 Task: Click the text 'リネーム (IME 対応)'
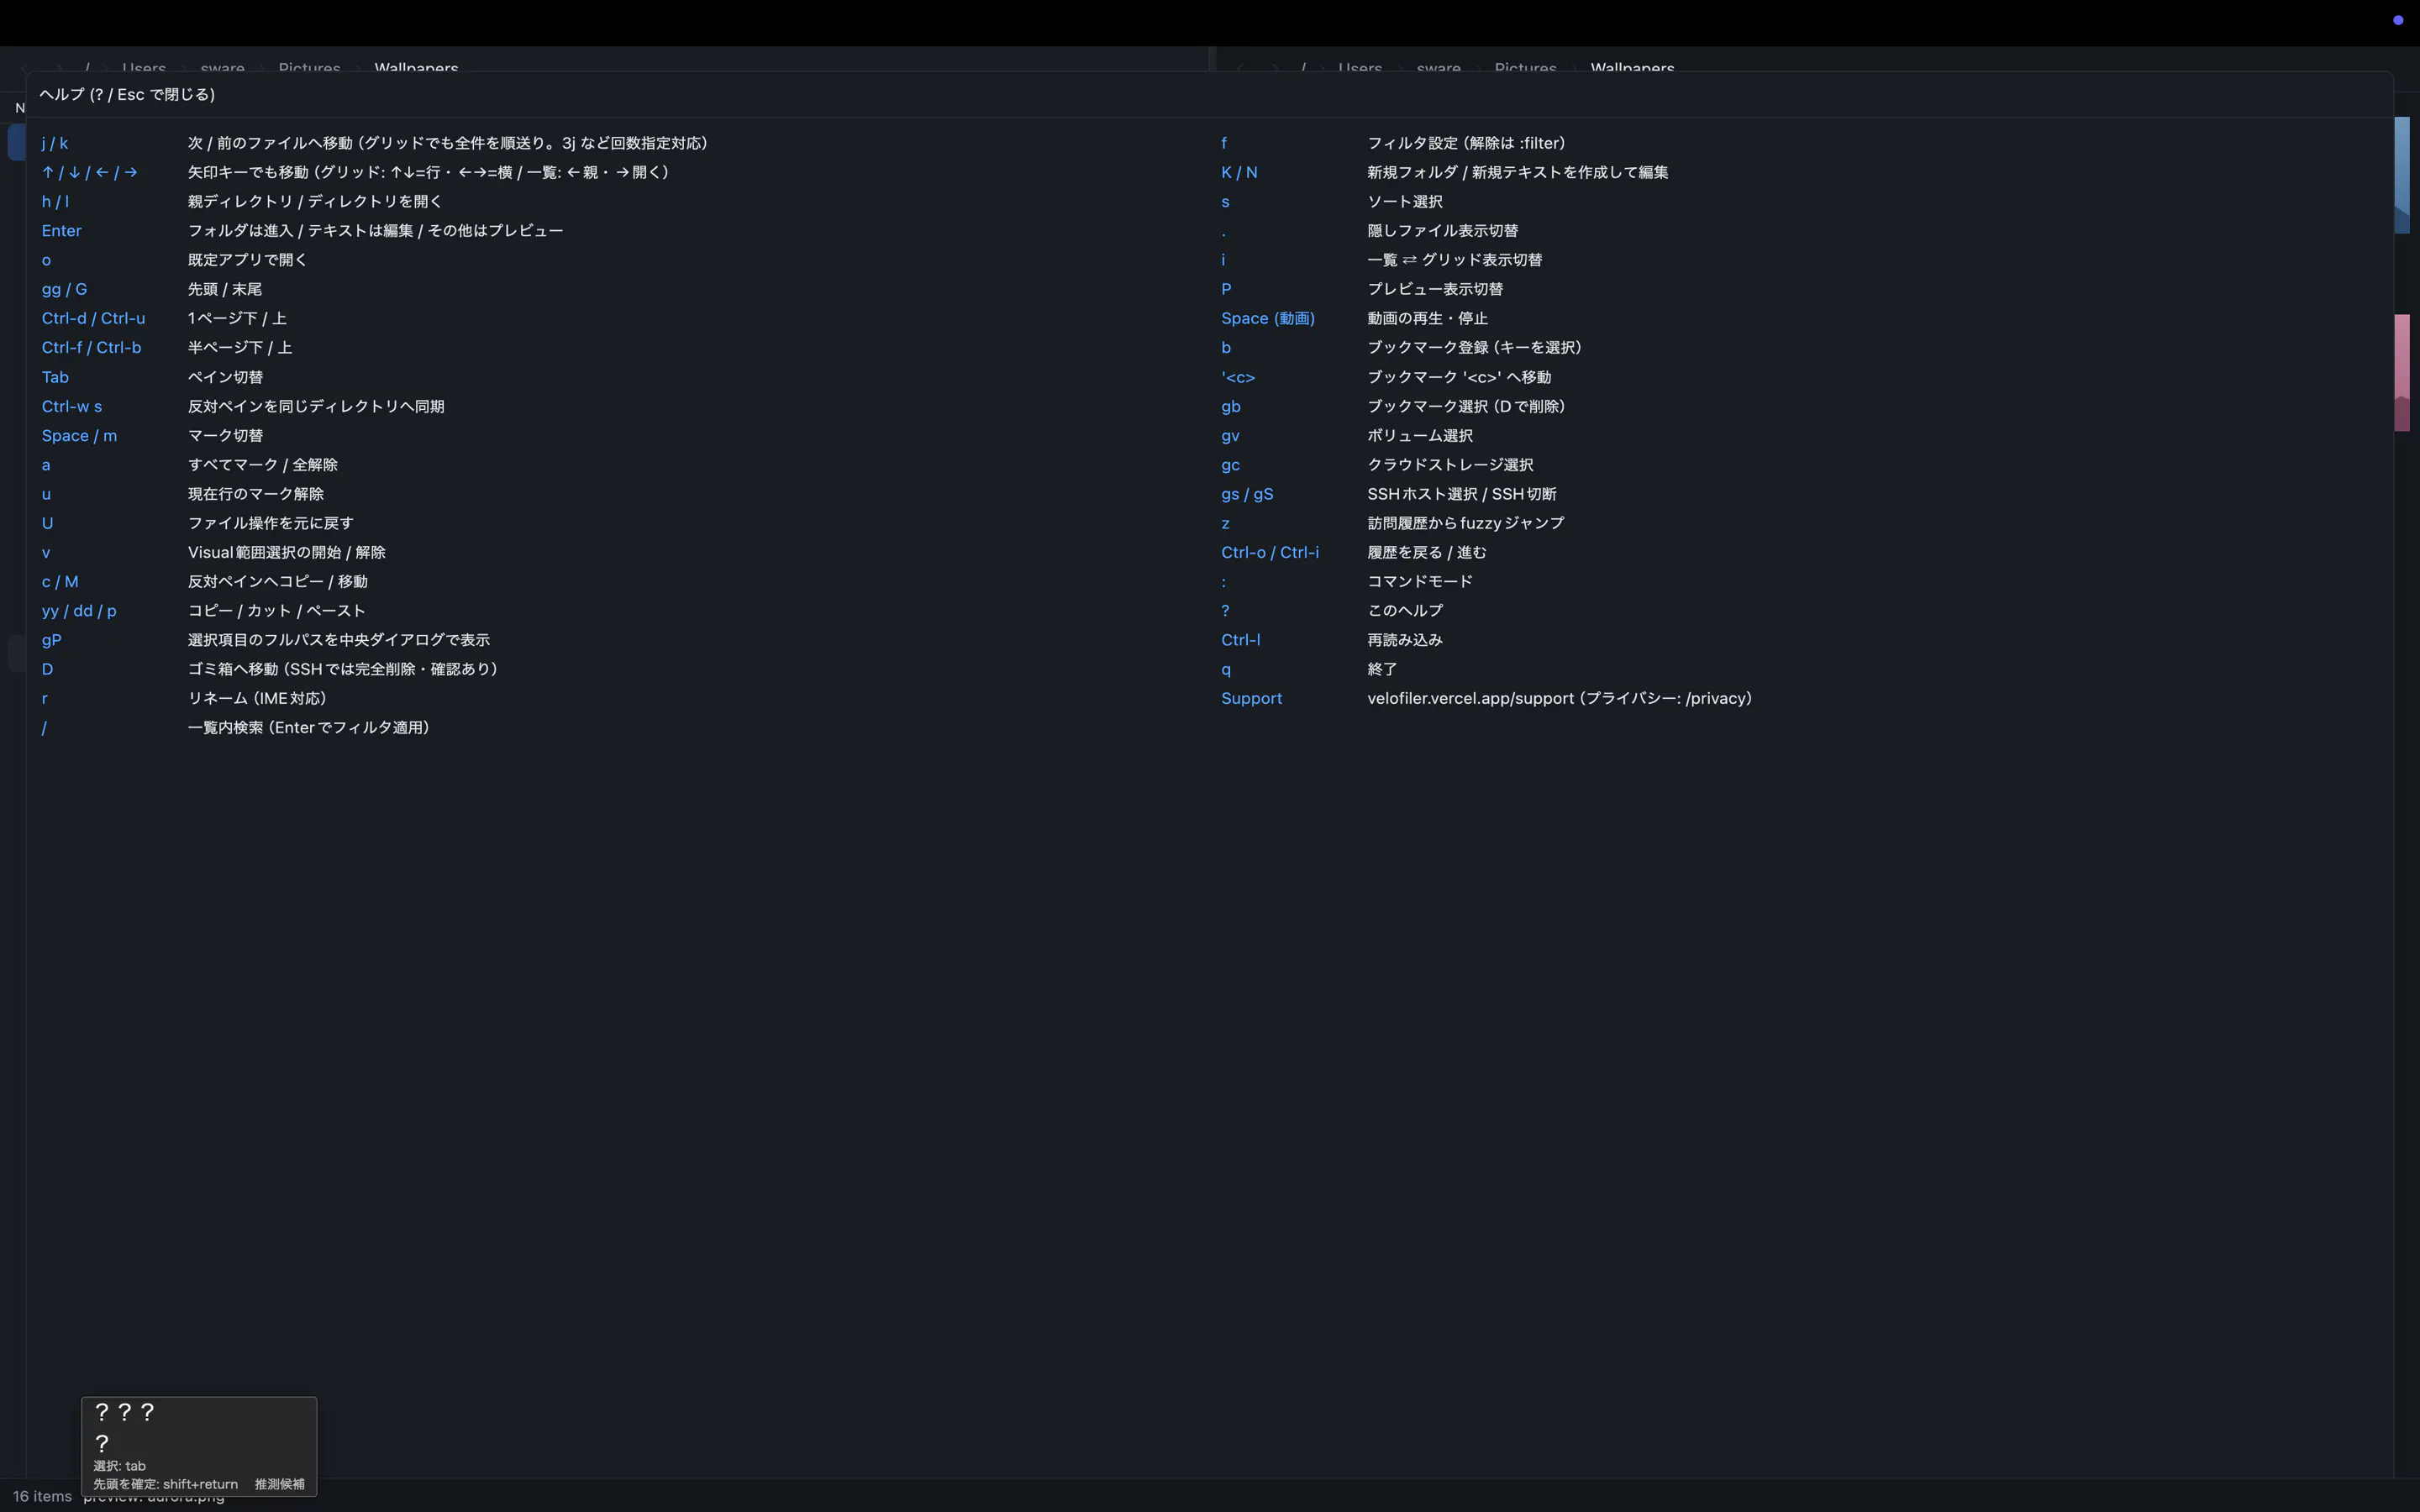click(257, 698)
